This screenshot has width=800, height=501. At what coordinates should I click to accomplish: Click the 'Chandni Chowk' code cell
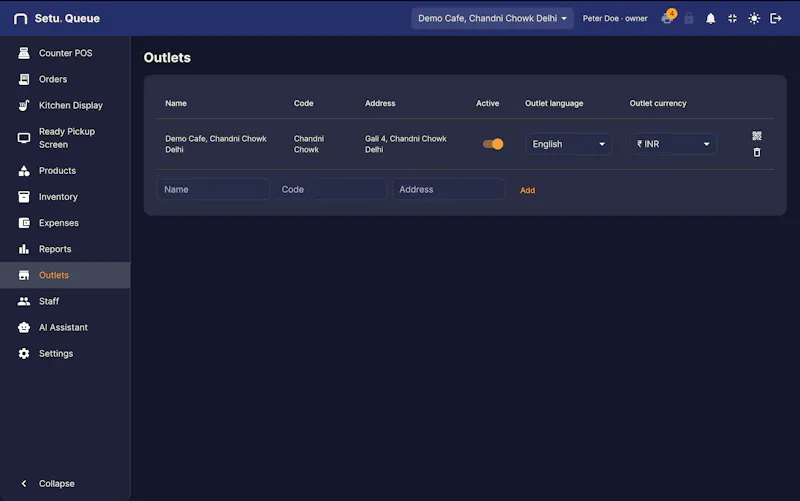click(309, 144)
